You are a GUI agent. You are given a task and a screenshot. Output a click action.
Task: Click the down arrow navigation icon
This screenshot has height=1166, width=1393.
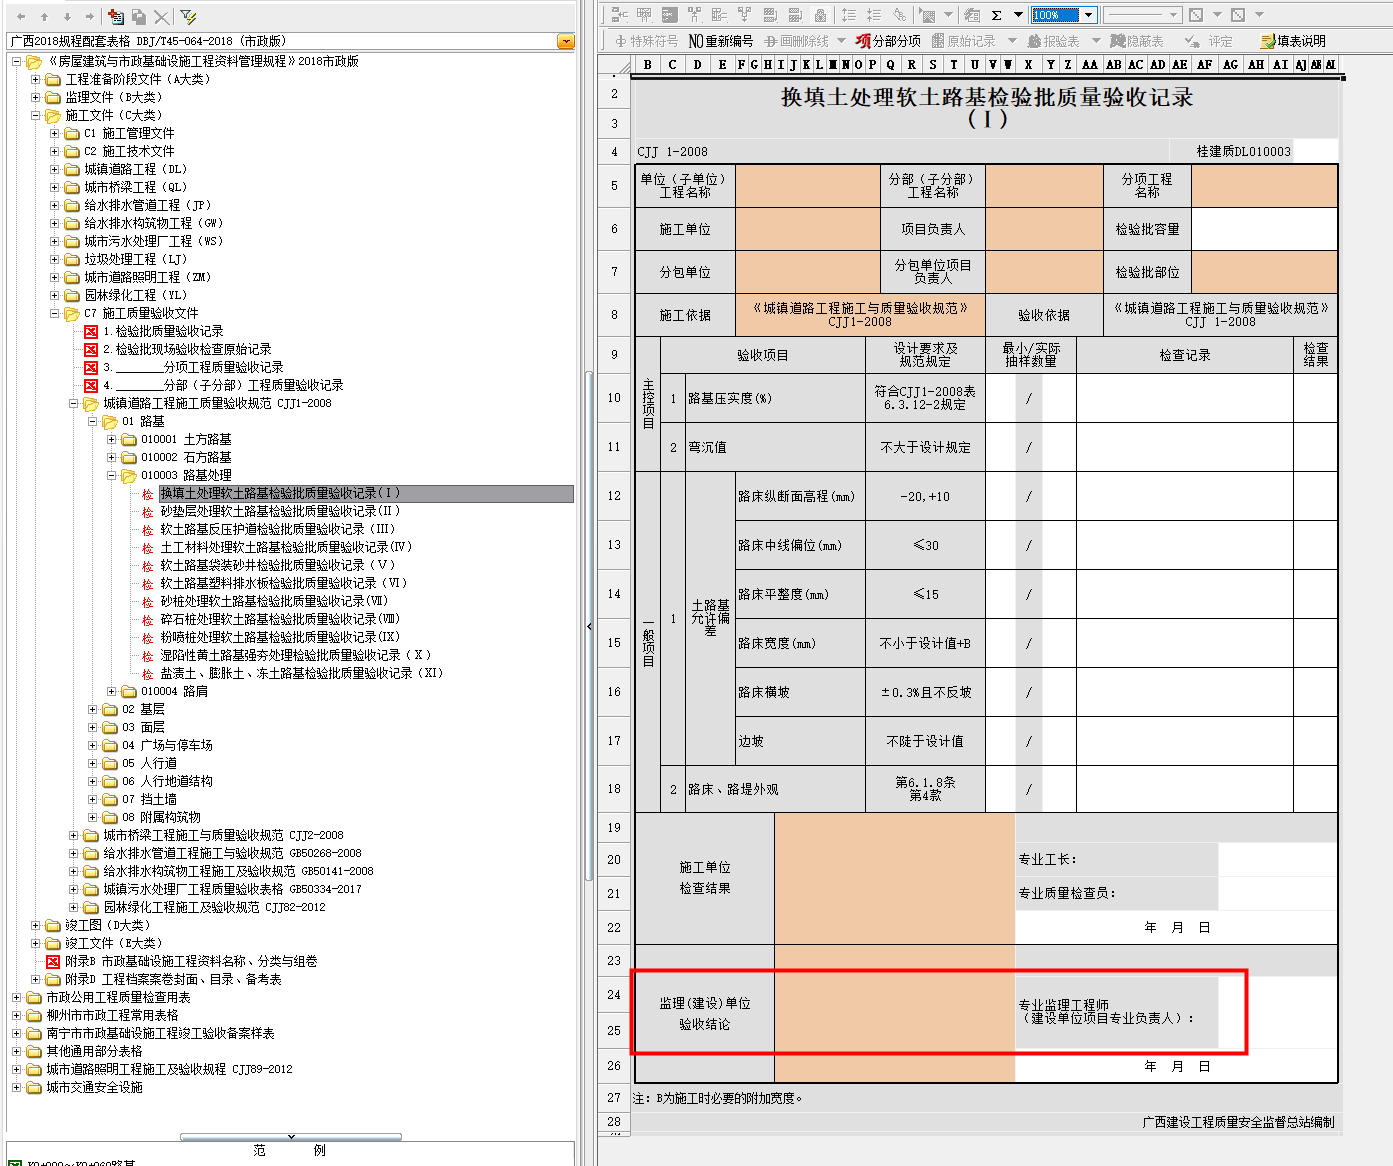tap(67, 17)
